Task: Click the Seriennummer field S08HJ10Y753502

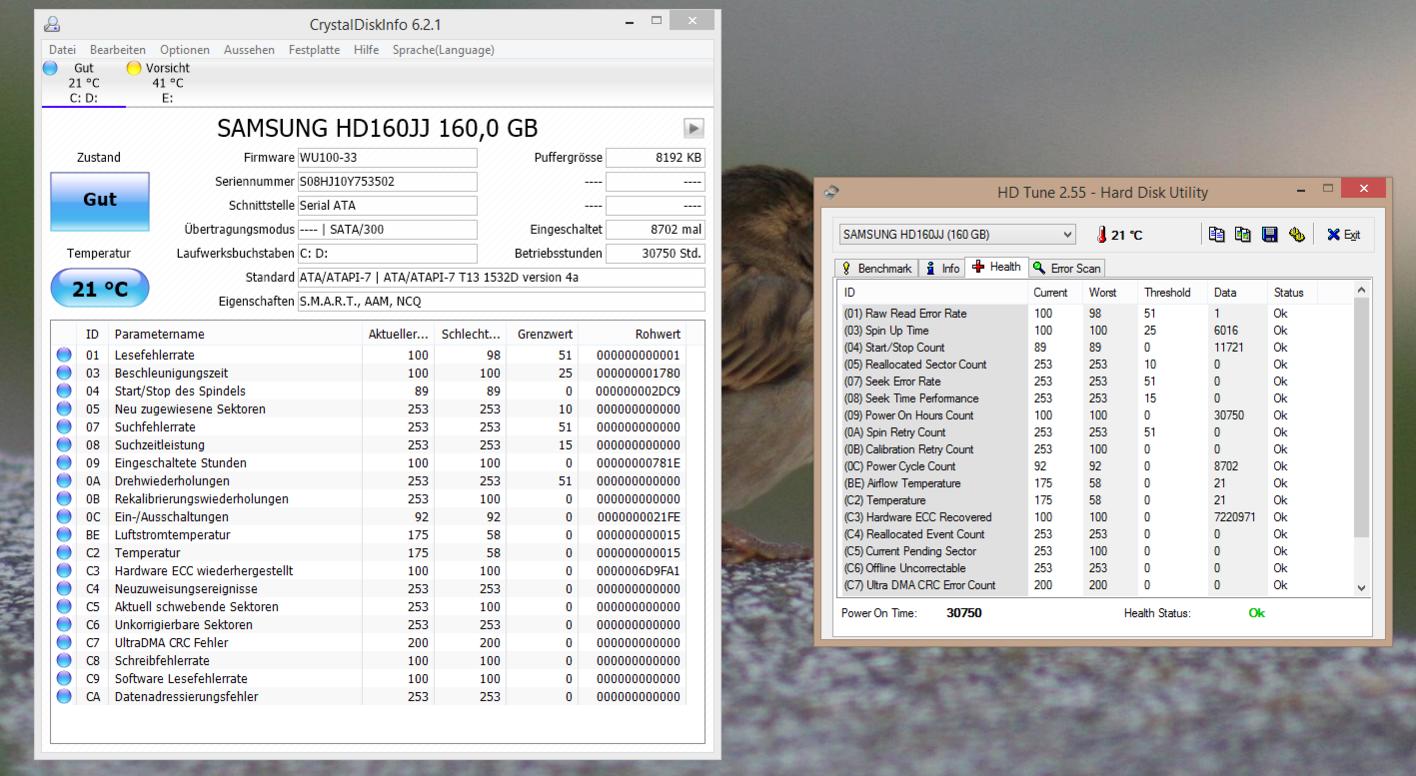Action: click(x=387, y=182)
